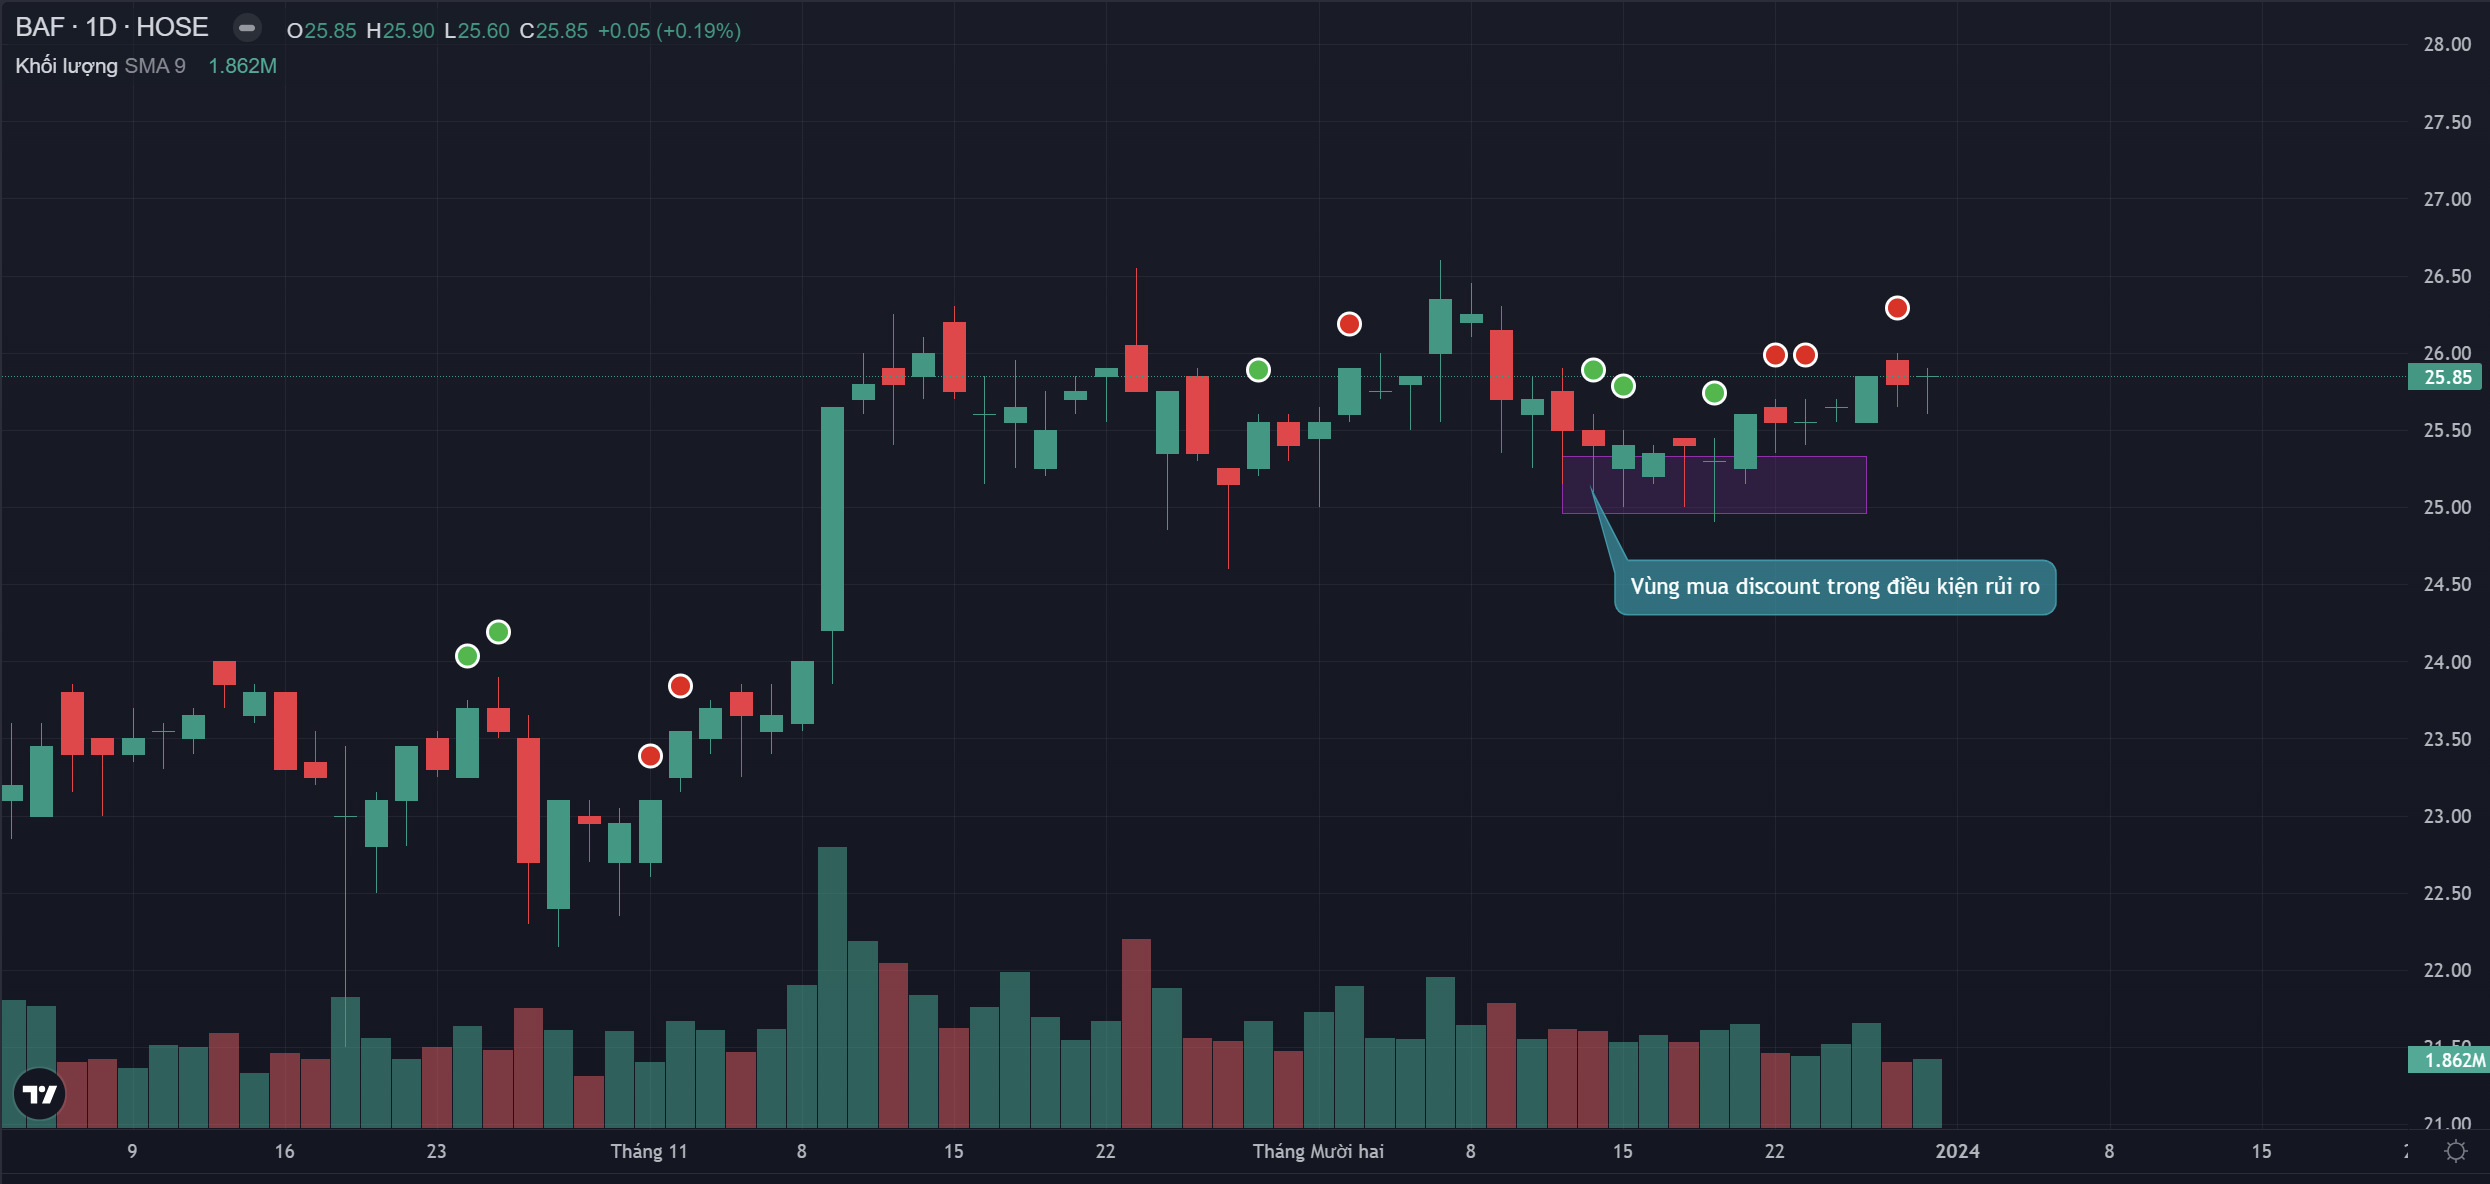Click the lowest red dot marker on chart

pyautogui.click(x=650, y=756)
